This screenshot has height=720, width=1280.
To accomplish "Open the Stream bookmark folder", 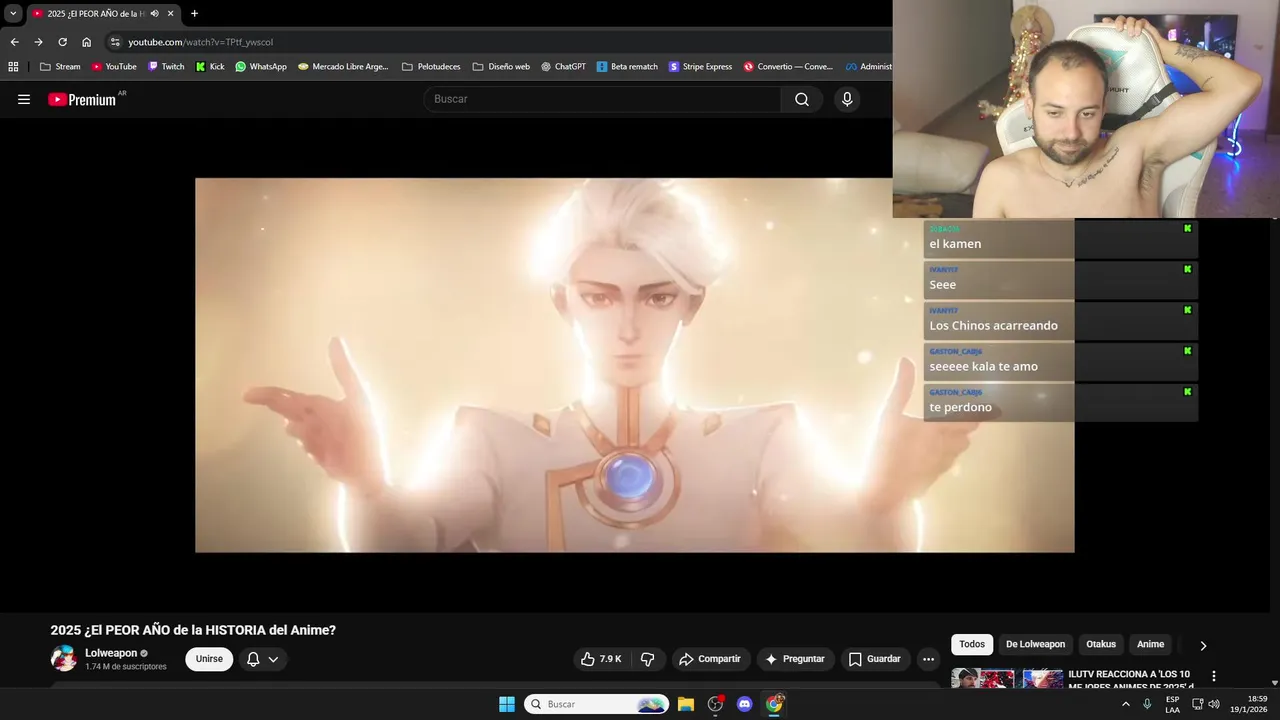I will [60, 67].
